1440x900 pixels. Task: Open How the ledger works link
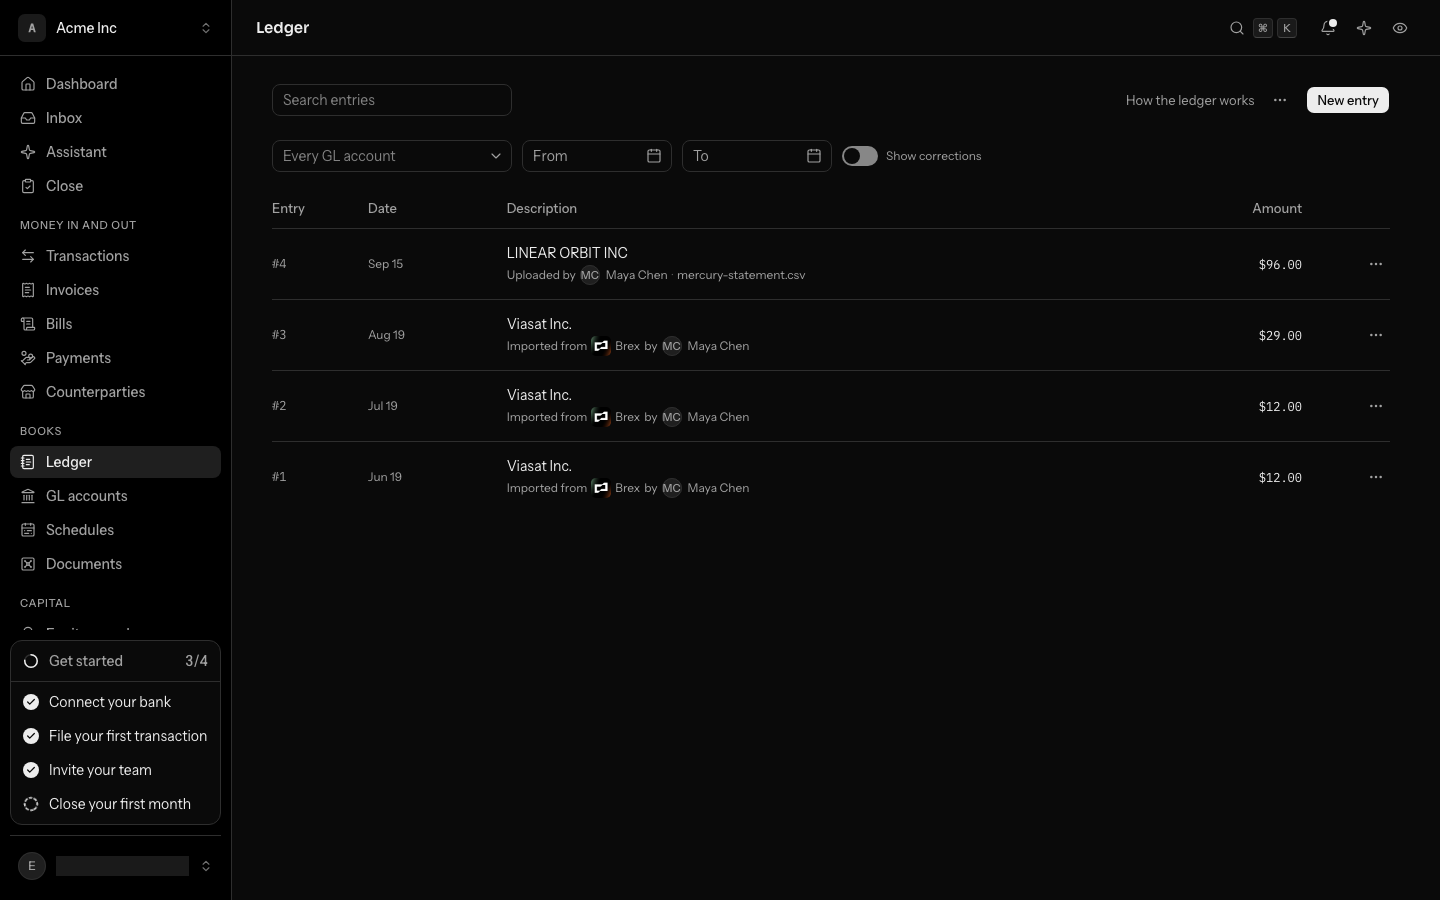pos(1190,100)
